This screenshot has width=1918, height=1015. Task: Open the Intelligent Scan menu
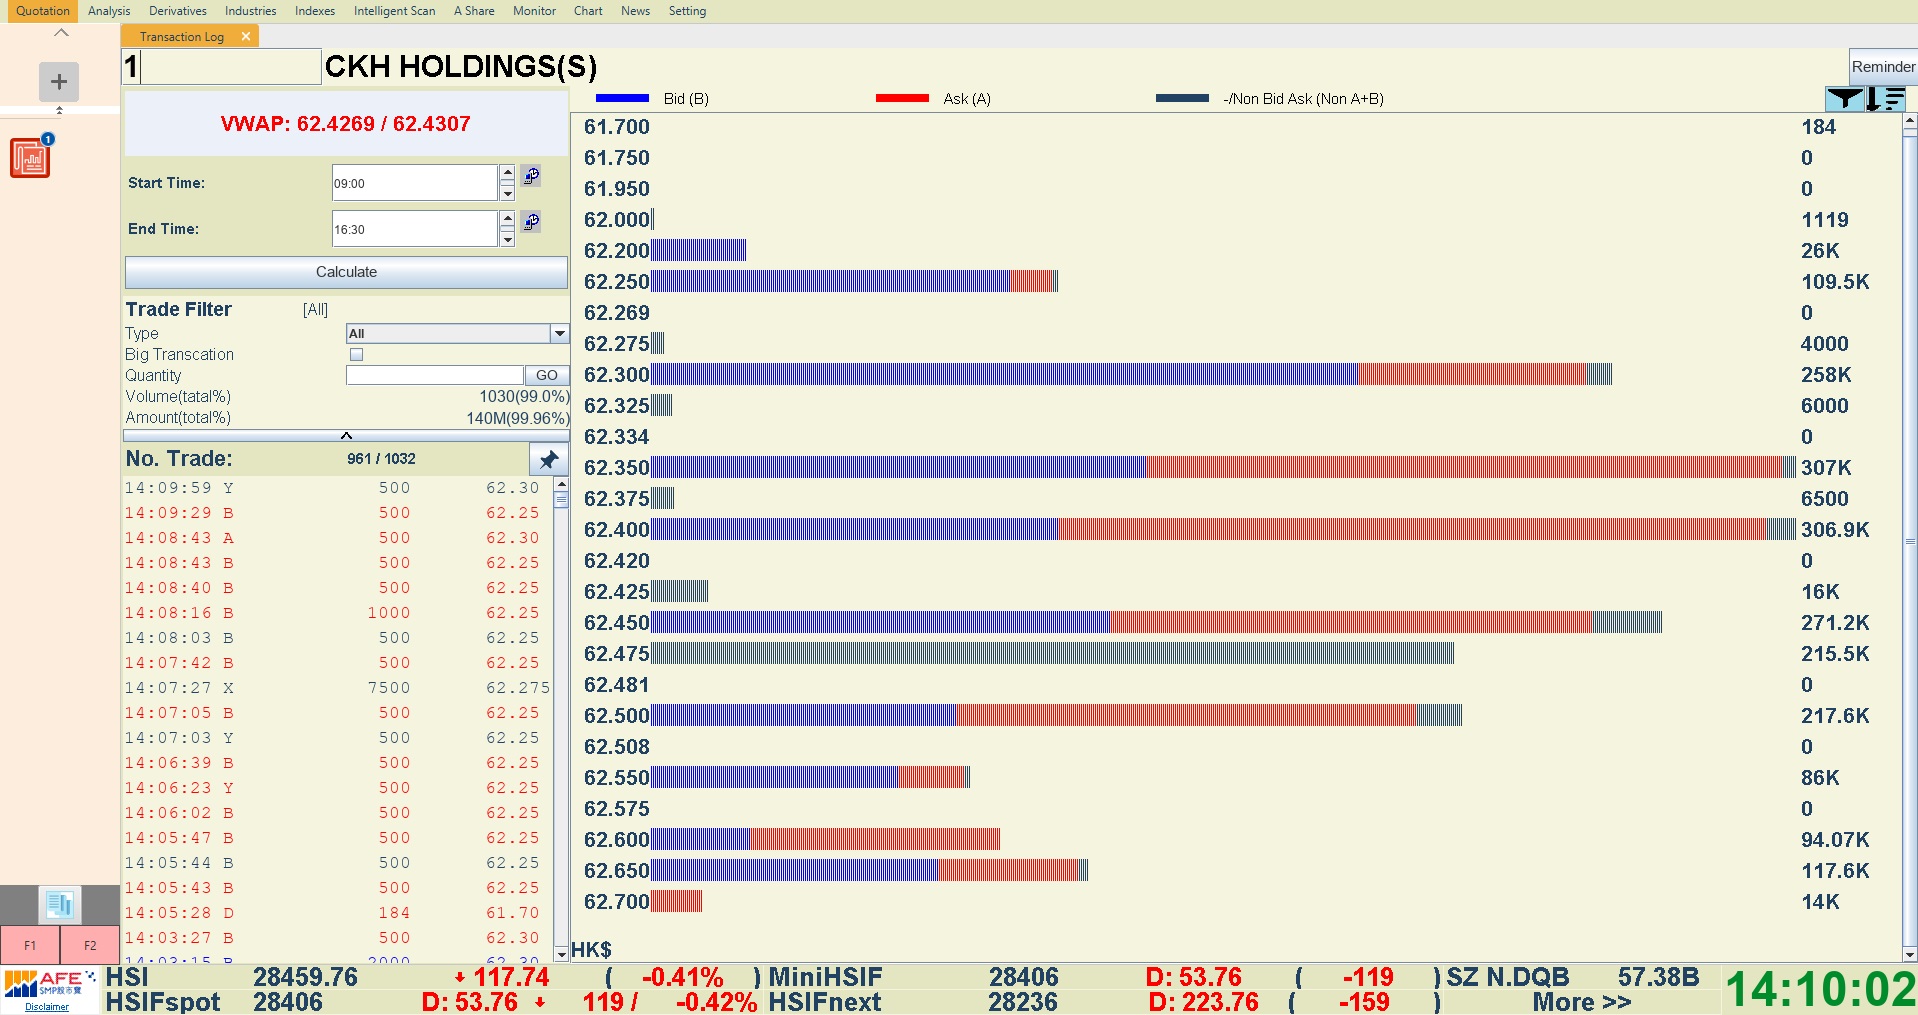point(395,11)
